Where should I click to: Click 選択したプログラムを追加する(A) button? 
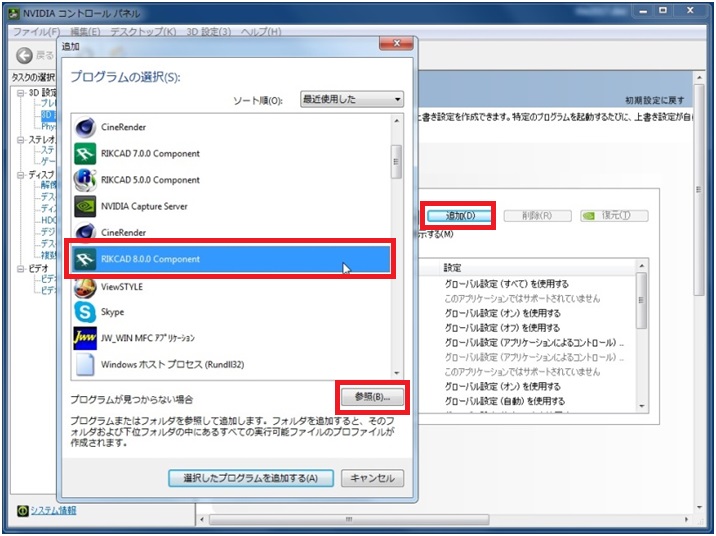(251, 478)
